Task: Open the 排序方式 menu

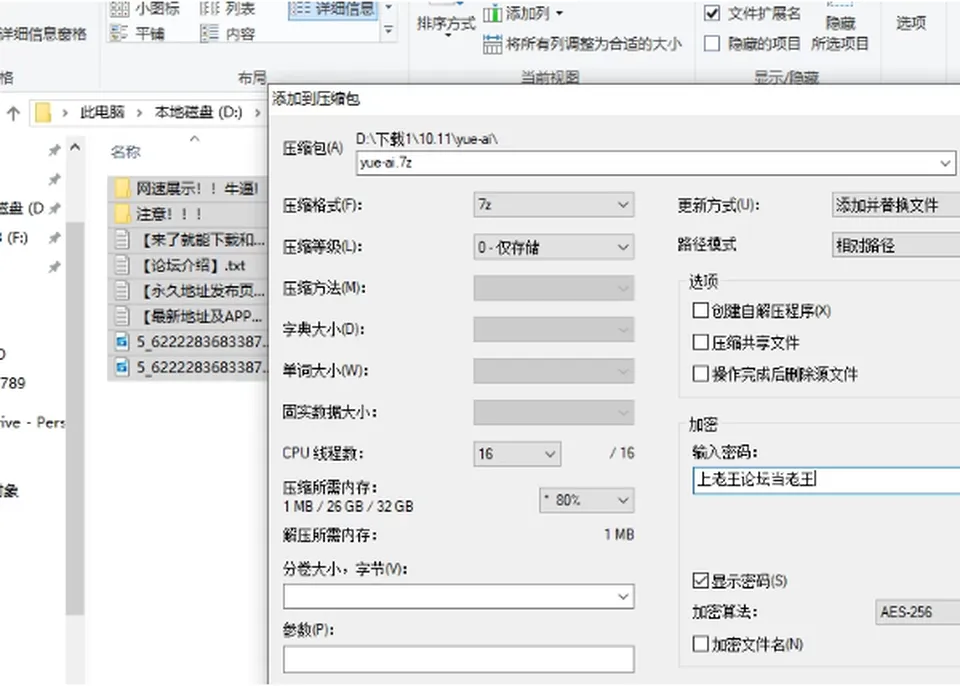Action: point(446,24)
